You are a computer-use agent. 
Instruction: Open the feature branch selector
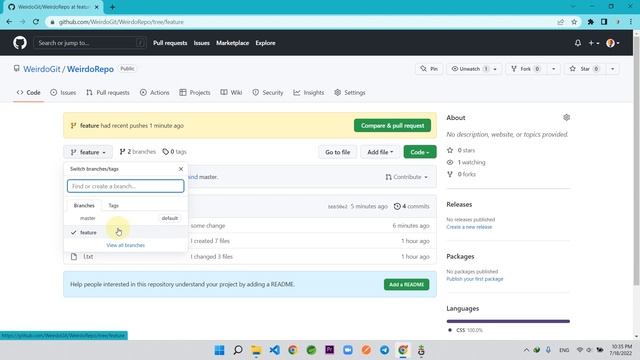point(88,152)
